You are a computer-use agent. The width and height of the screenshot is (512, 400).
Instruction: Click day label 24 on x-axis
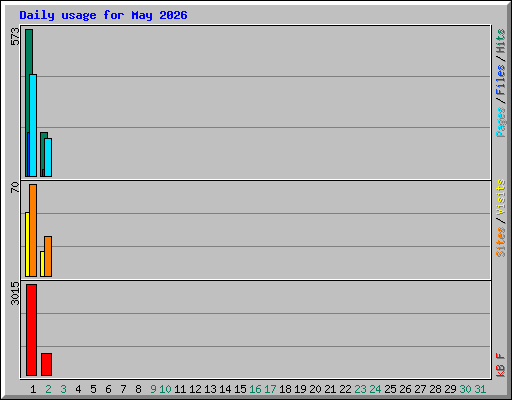375,389
